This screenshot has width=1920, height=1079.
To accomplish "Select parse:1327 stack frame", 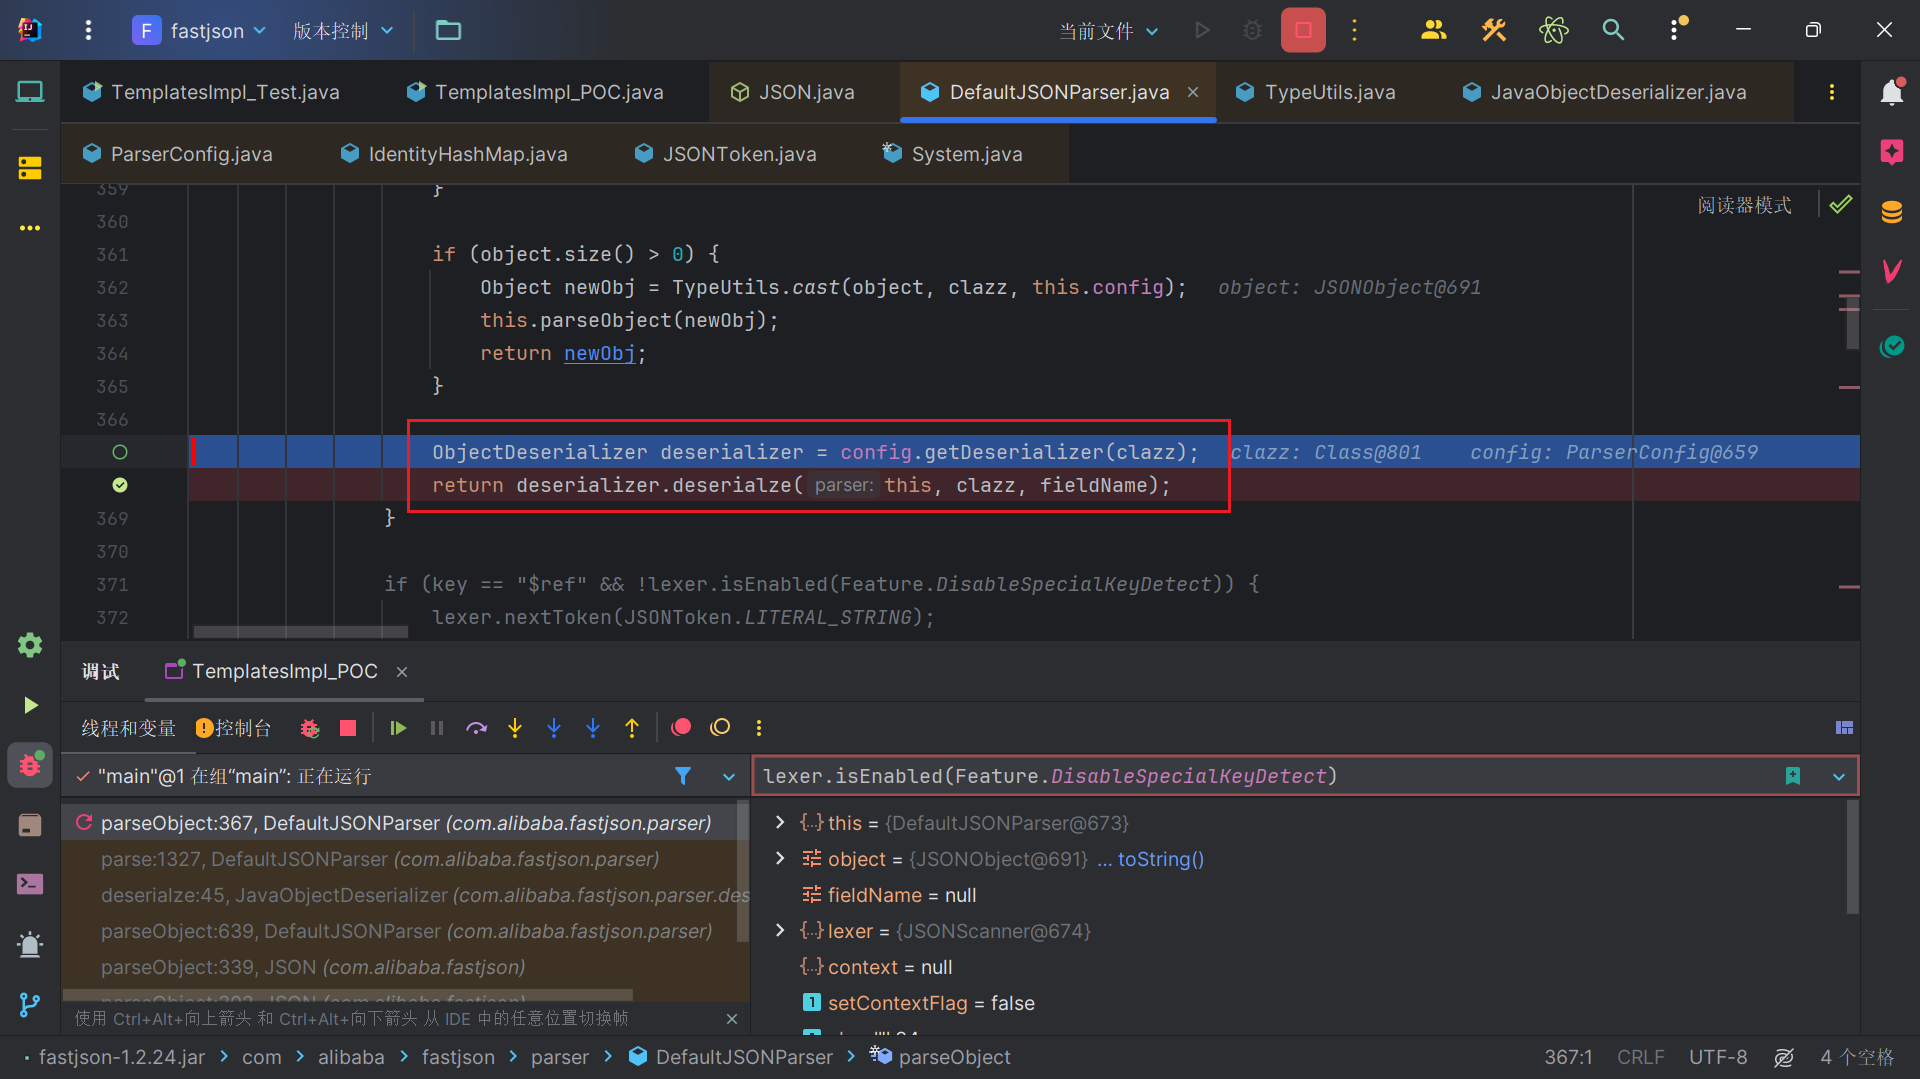I will (380, 859).
